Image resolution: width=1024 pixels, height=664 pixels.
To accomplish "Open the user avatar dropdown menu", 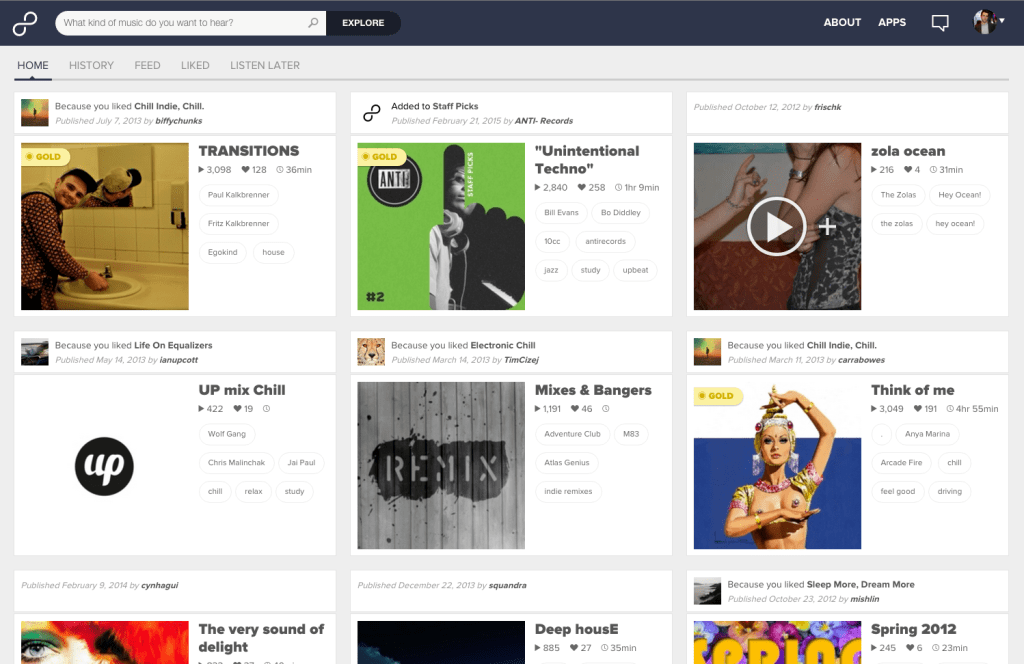I will point(988,22).
